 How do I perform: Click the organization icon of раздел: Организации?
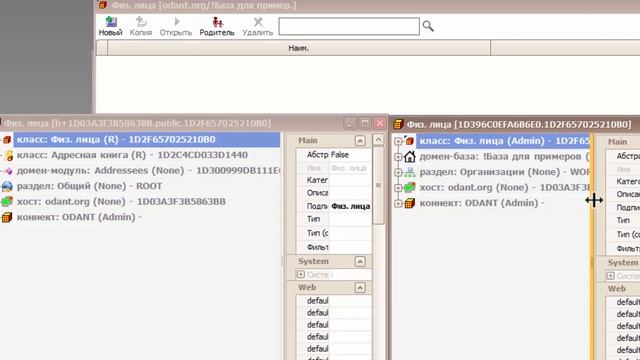410,172
